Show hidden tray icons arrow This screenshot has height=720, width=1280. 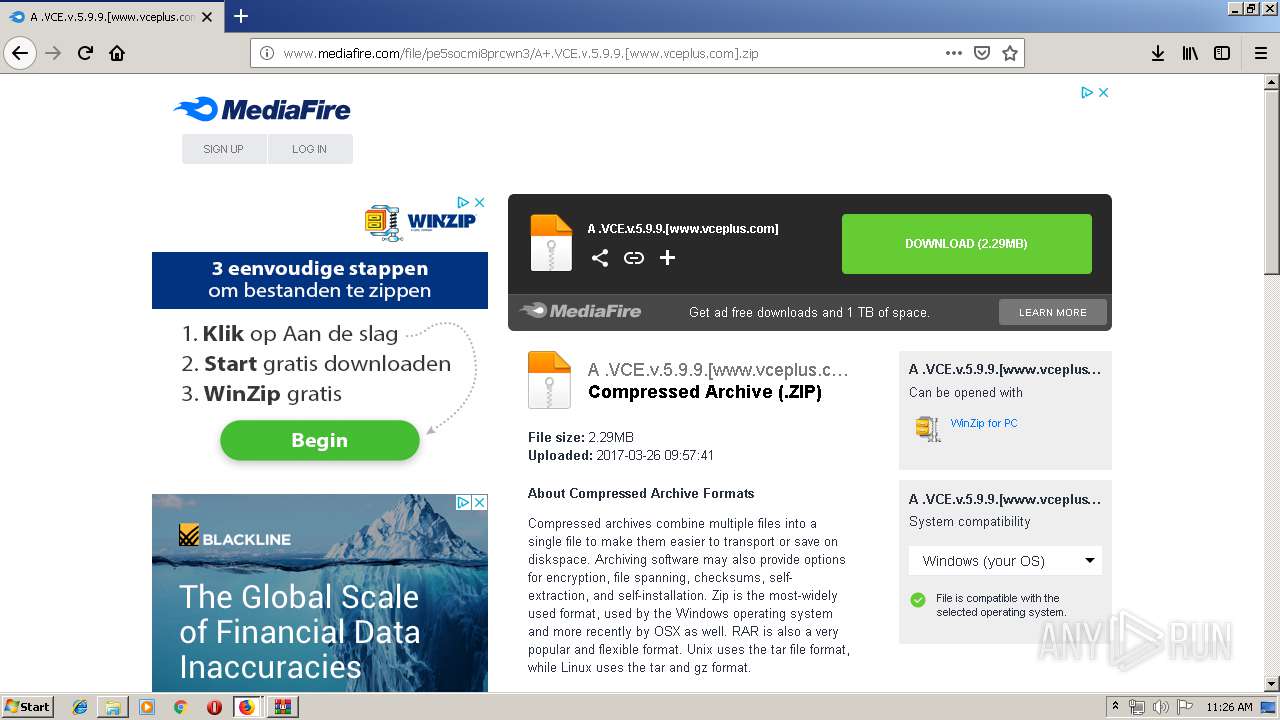pyautogui.click(x=1115, y=707)
